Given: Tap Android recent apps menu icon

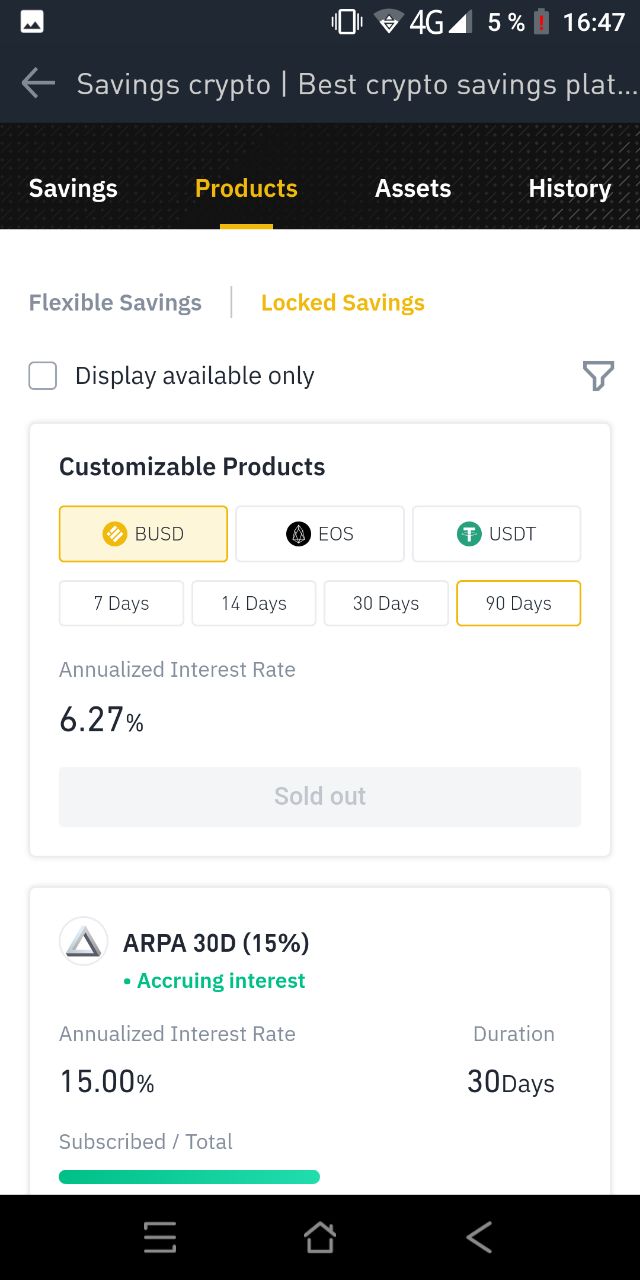Looking at the screenshot, I should (x=160, y=1238).
